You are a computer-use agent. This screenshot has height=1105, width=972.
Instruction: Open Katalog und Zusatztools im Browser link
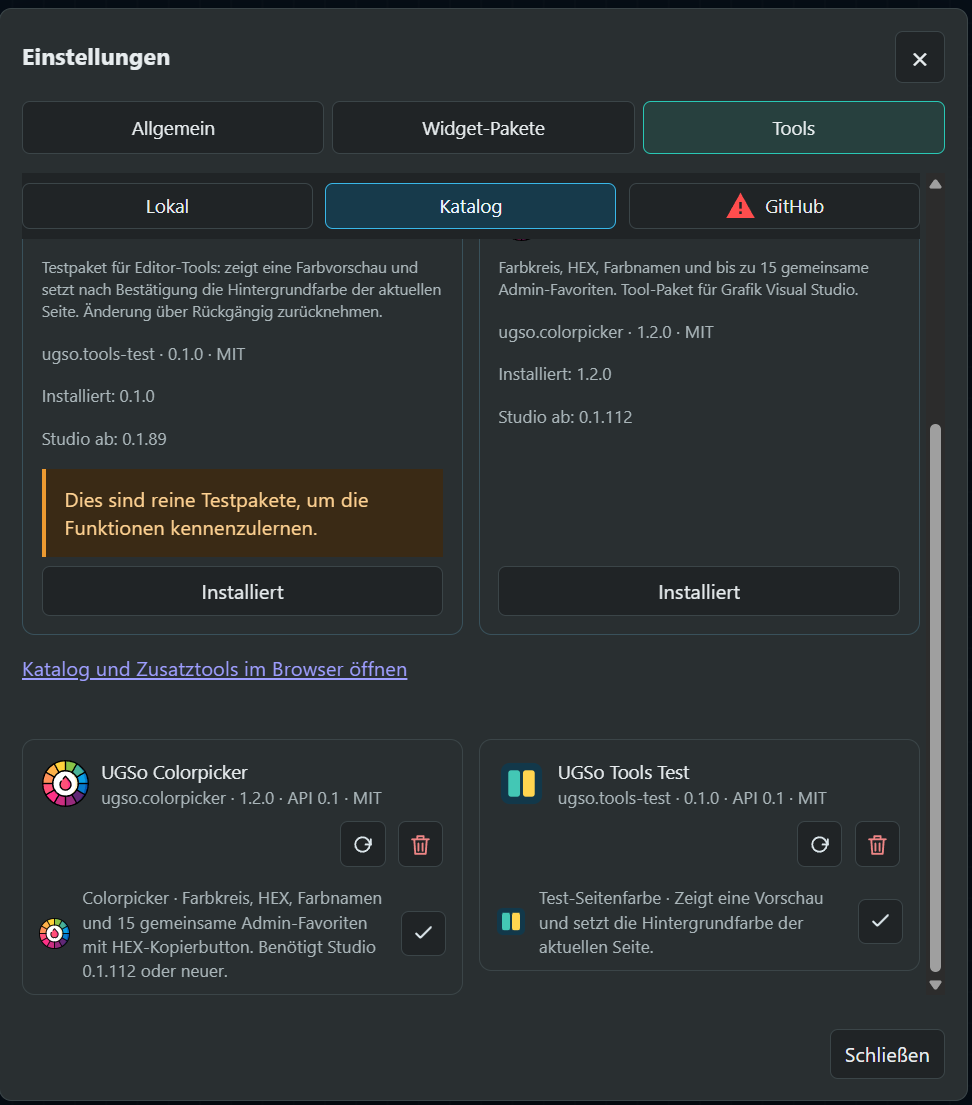[214, 669]
